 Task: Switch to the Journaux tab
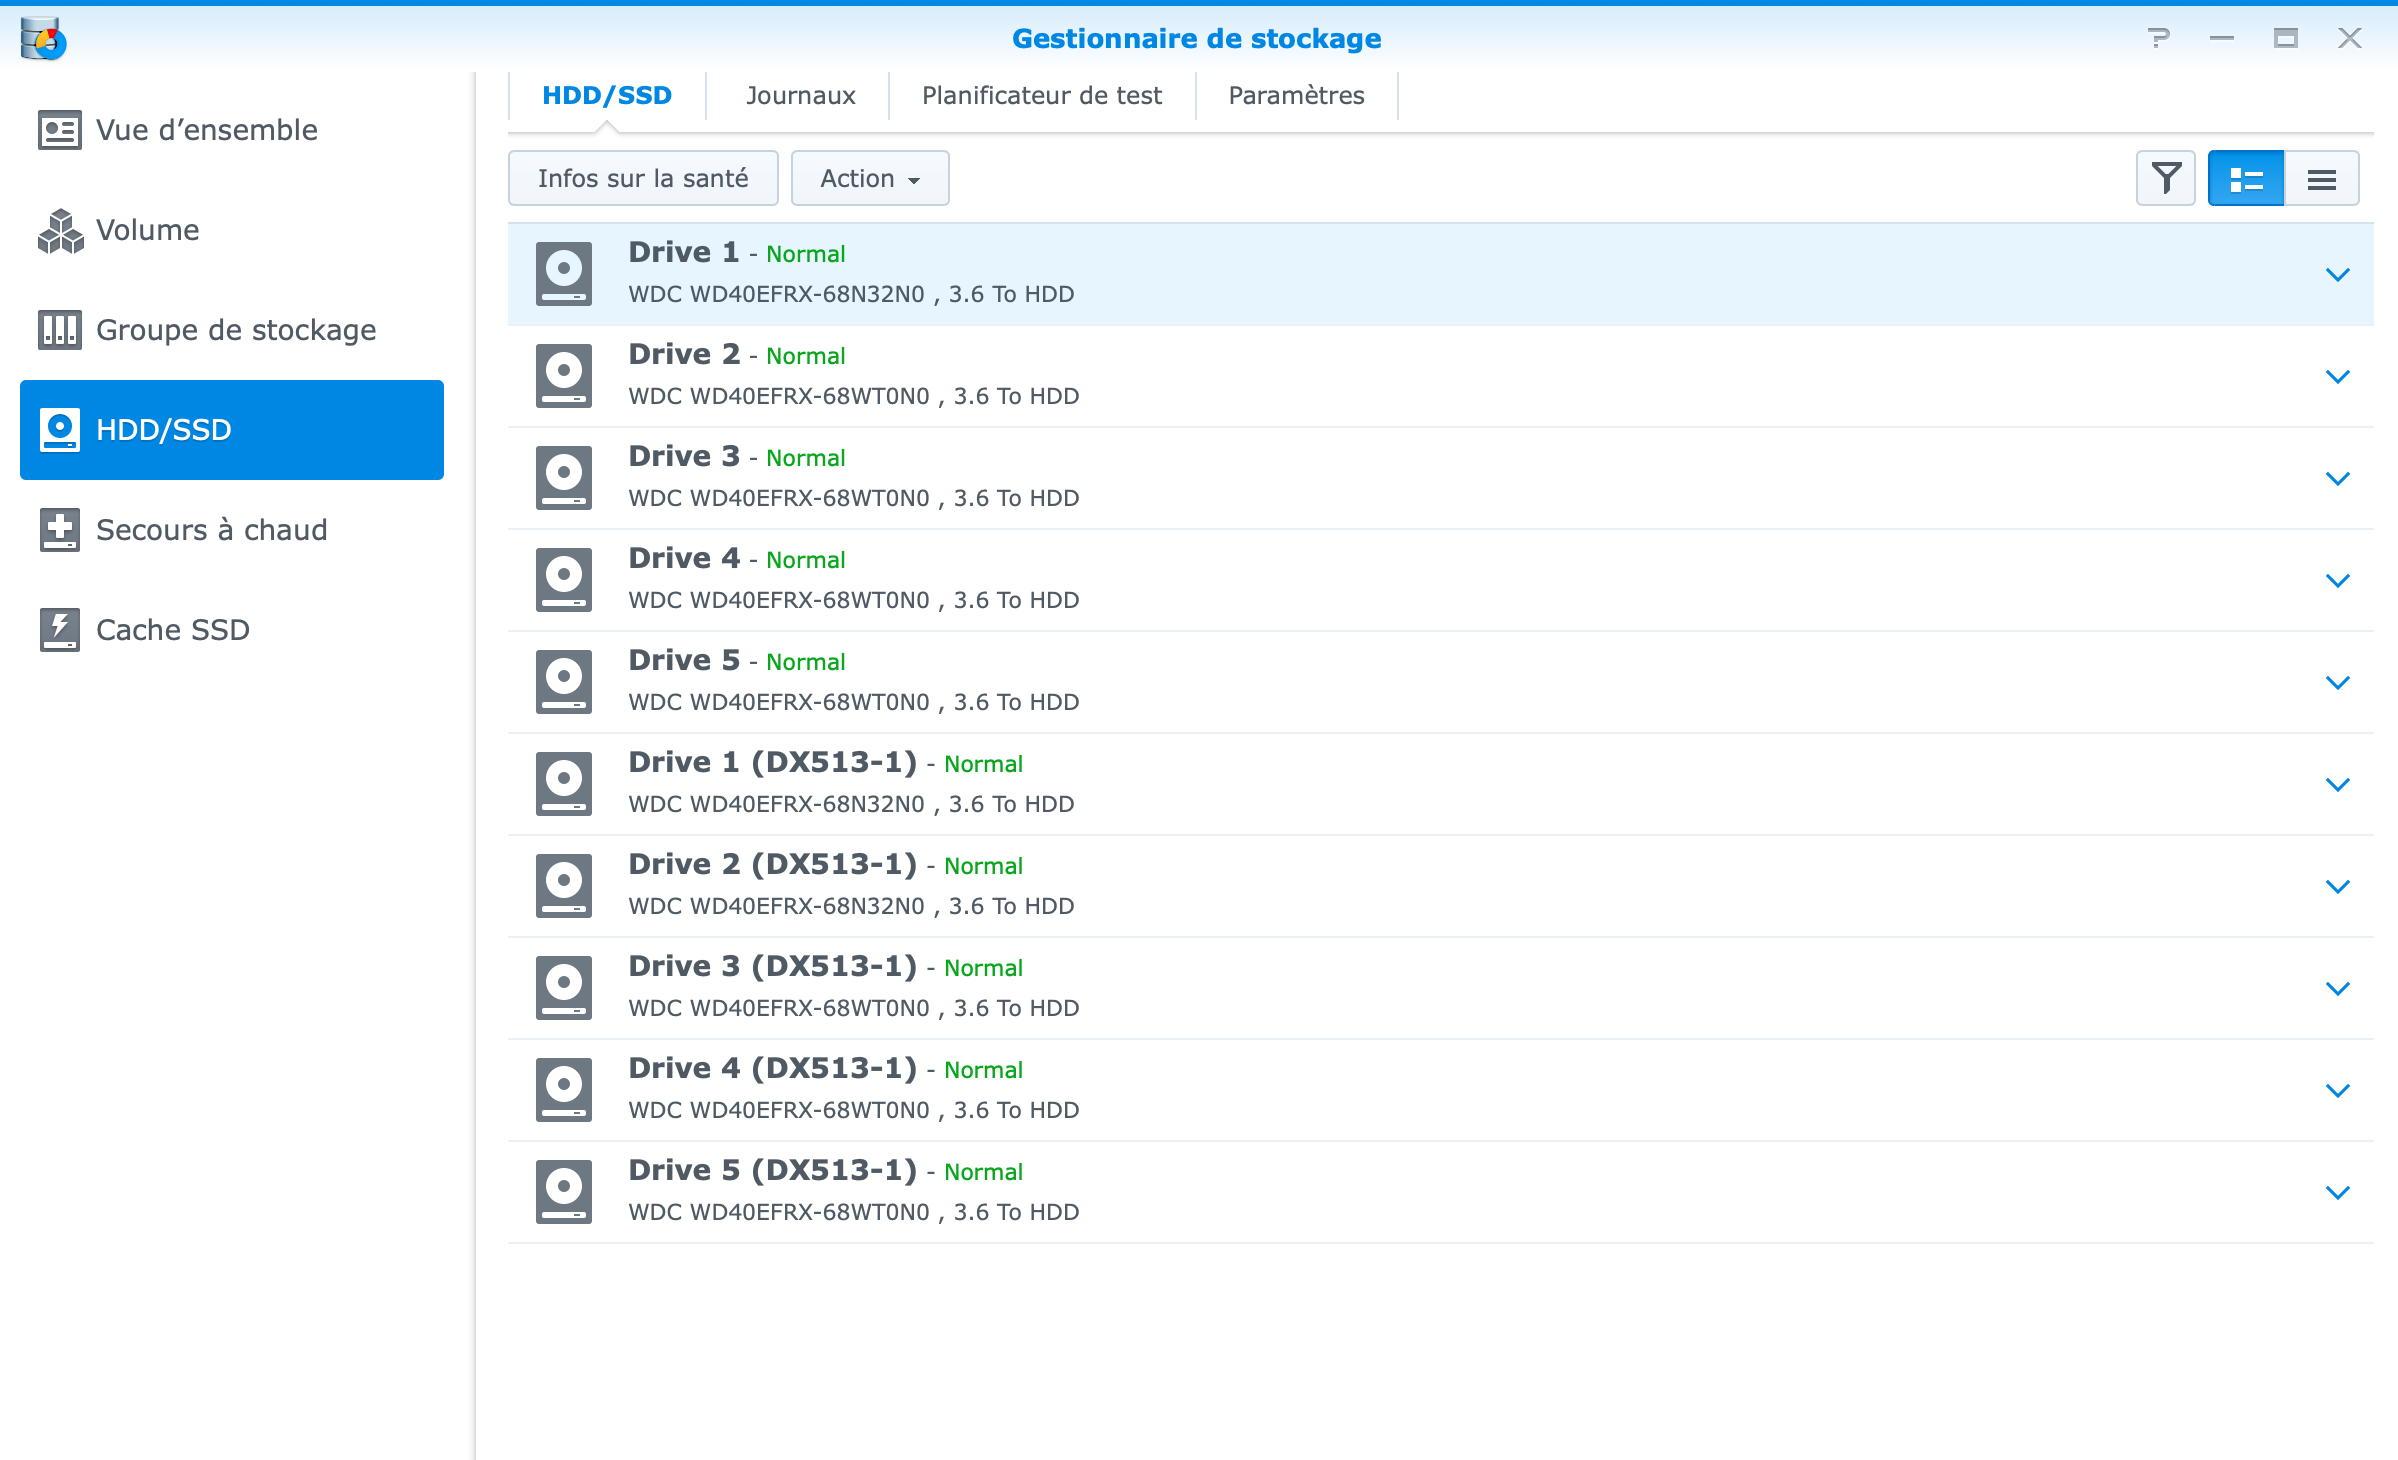(800, 96)
